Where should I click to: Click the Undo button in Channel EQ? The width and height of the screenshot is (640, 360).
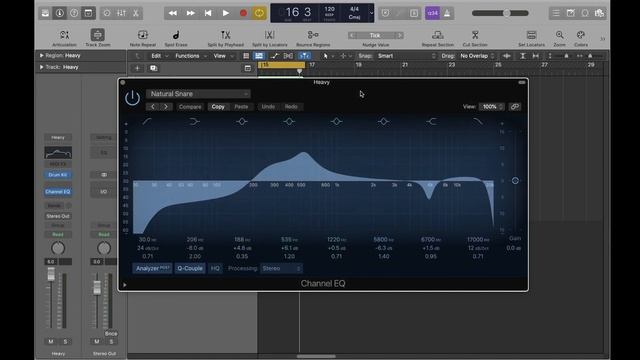pos(268,107)
